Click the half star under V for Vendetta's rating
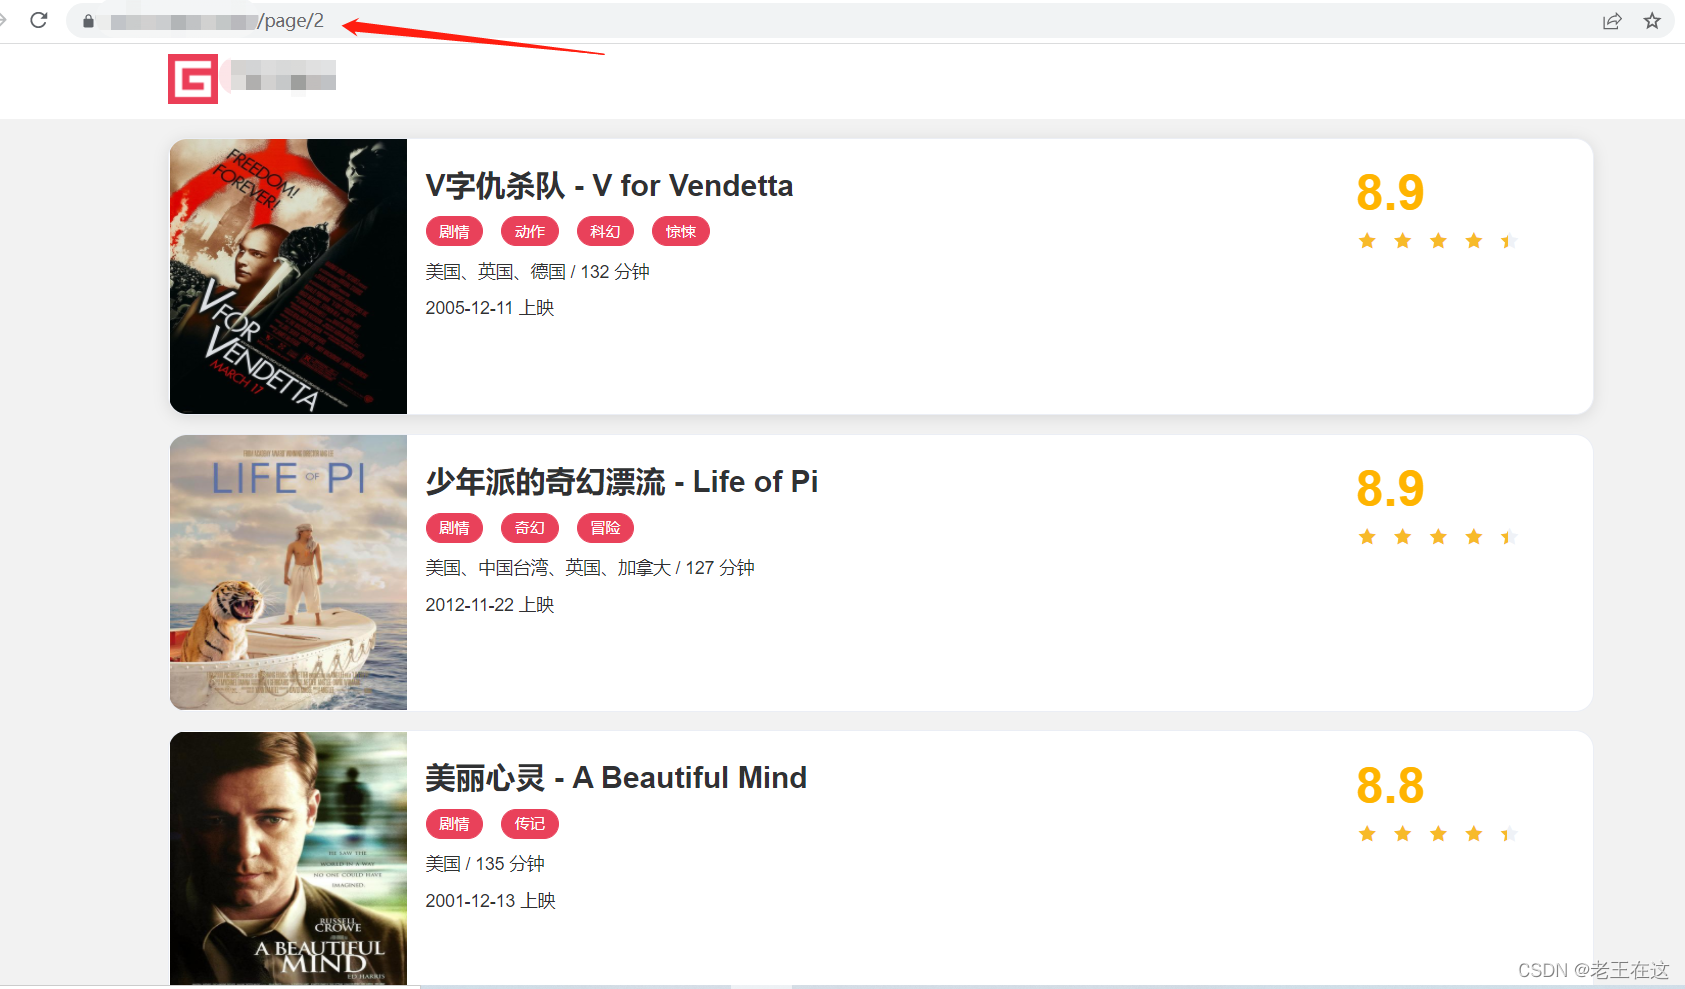Screen dimensions: 1685x989 coord(1509,241)
